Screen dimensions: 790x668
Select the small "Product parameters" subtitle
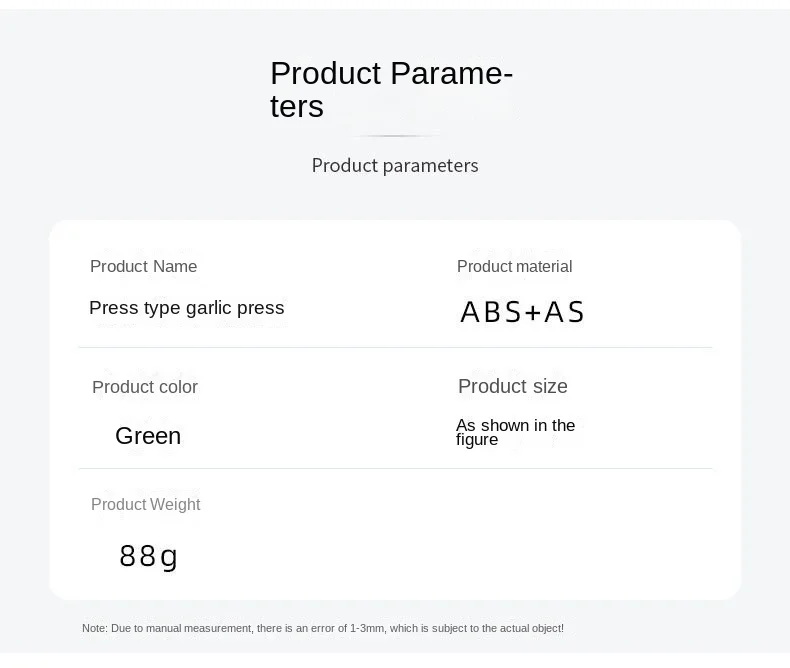[x=395, y=166]
